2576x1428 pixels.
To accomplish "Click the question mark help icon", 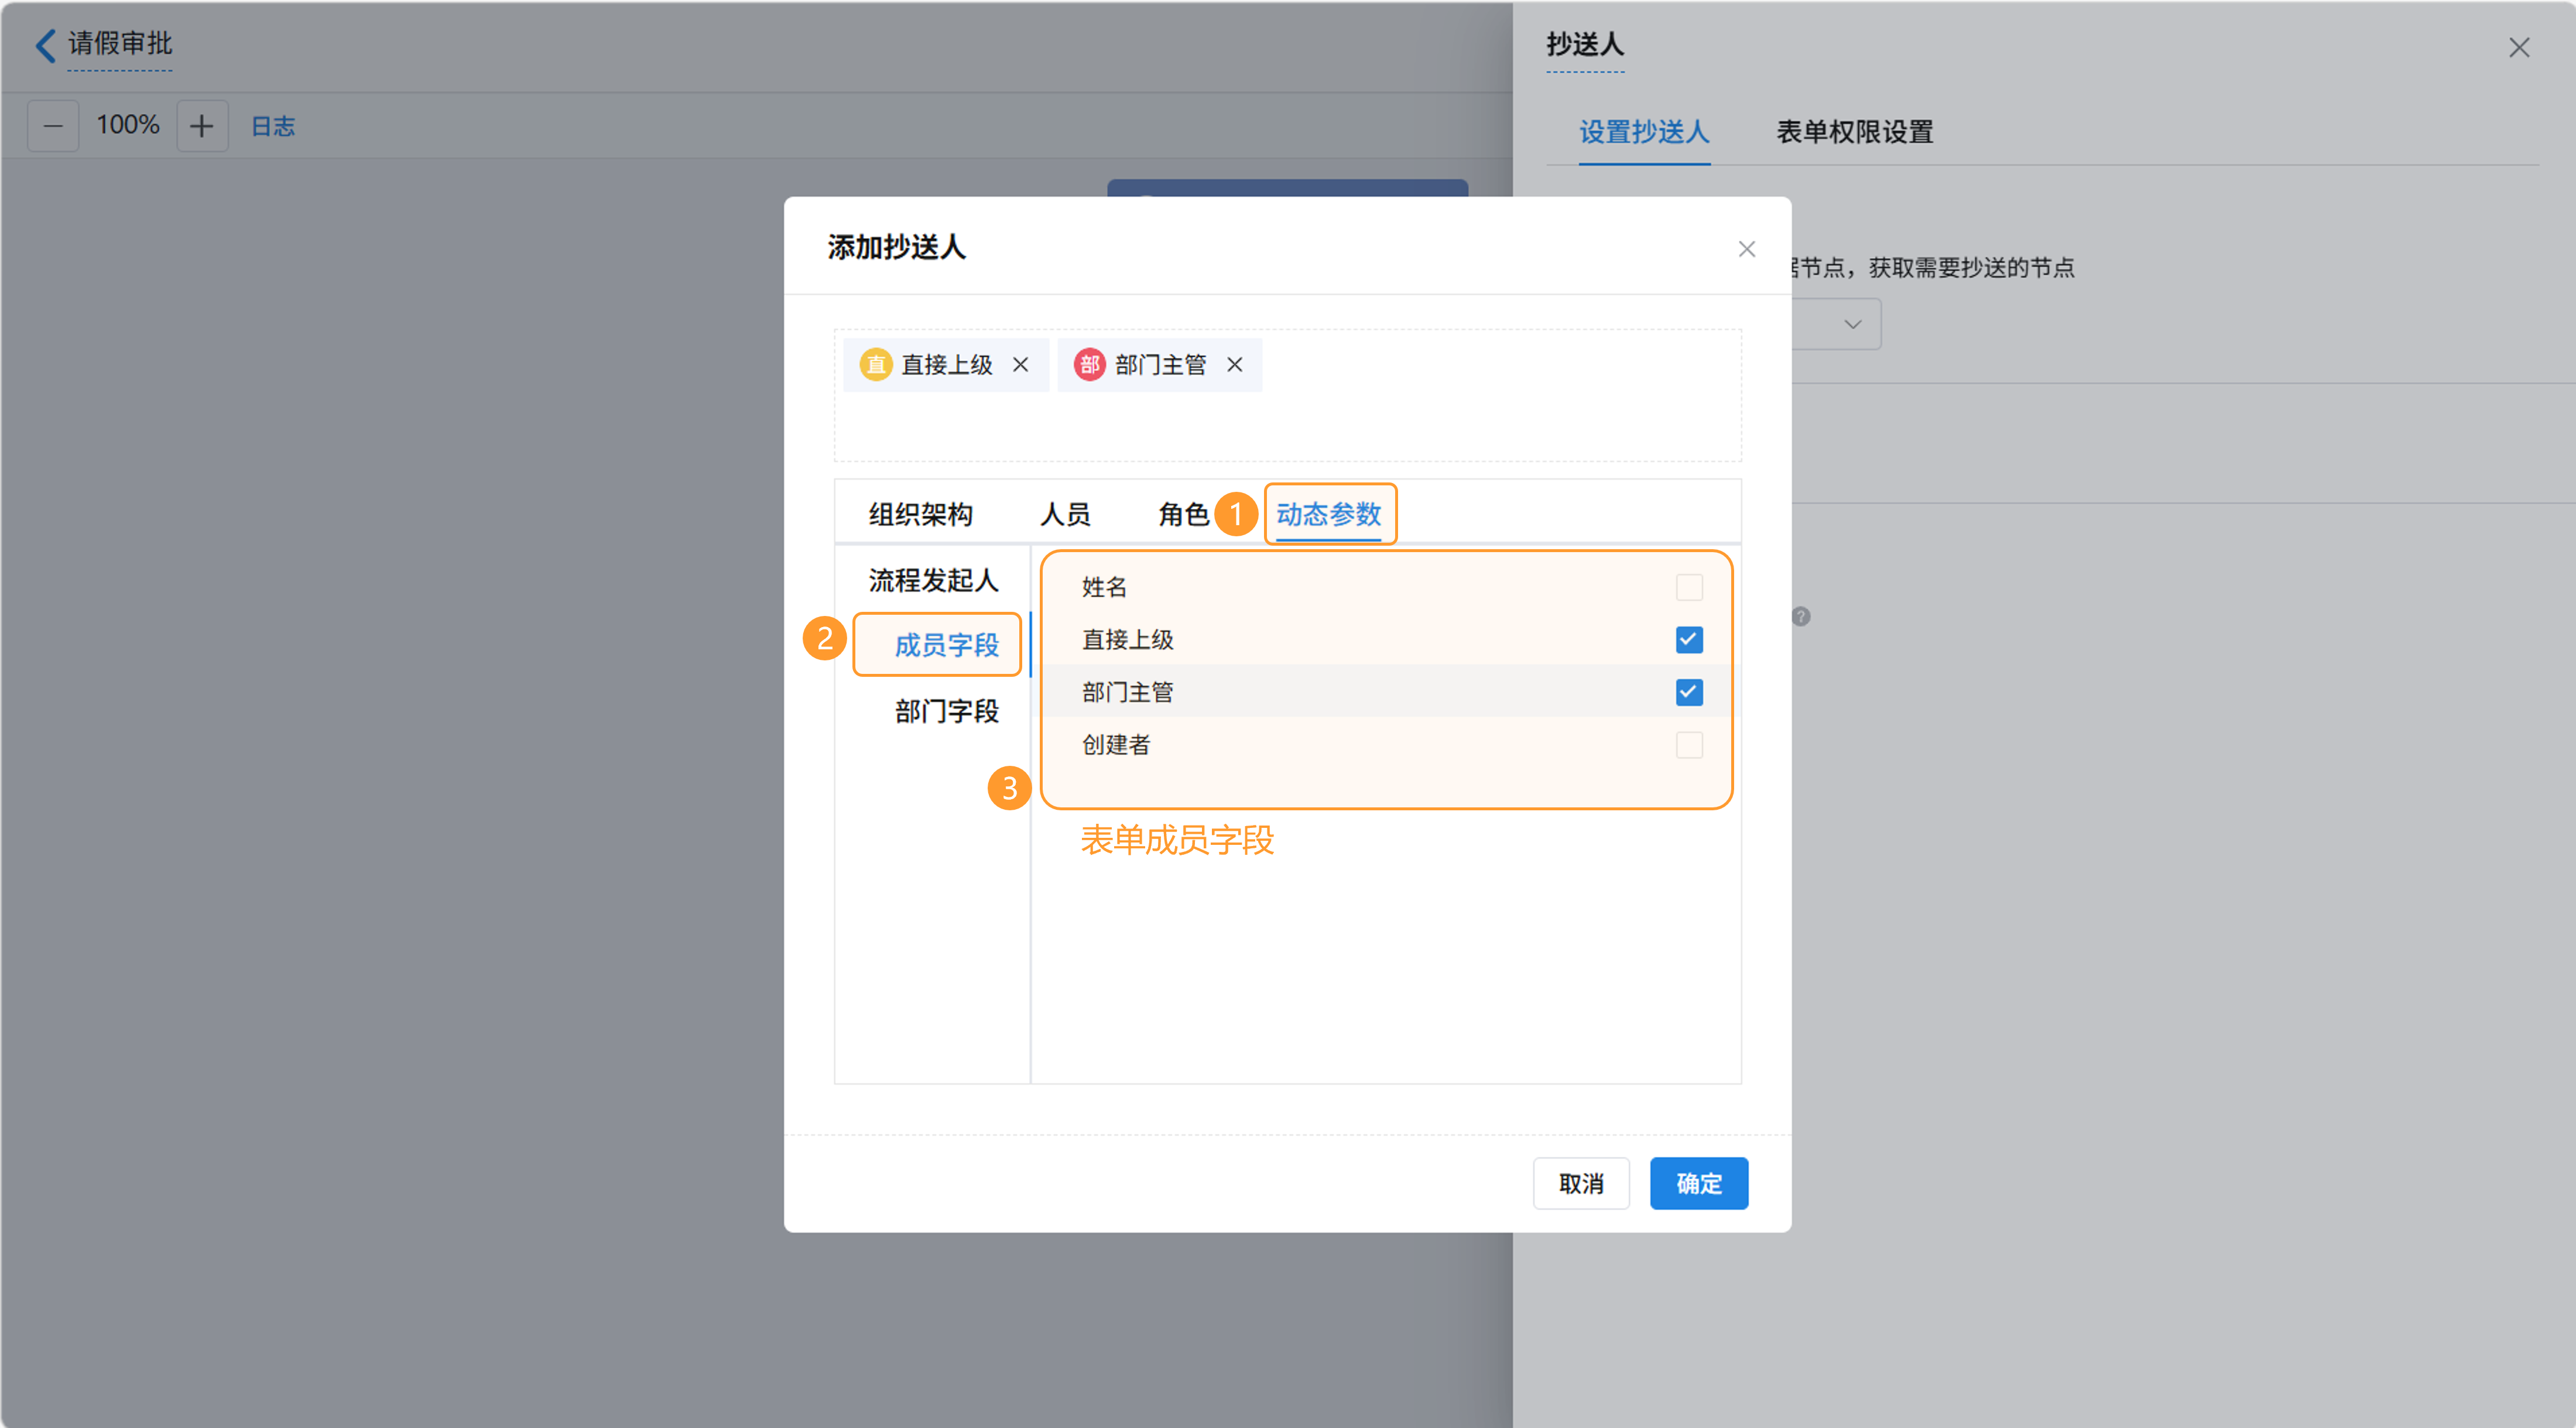I will coord(1801,617).
